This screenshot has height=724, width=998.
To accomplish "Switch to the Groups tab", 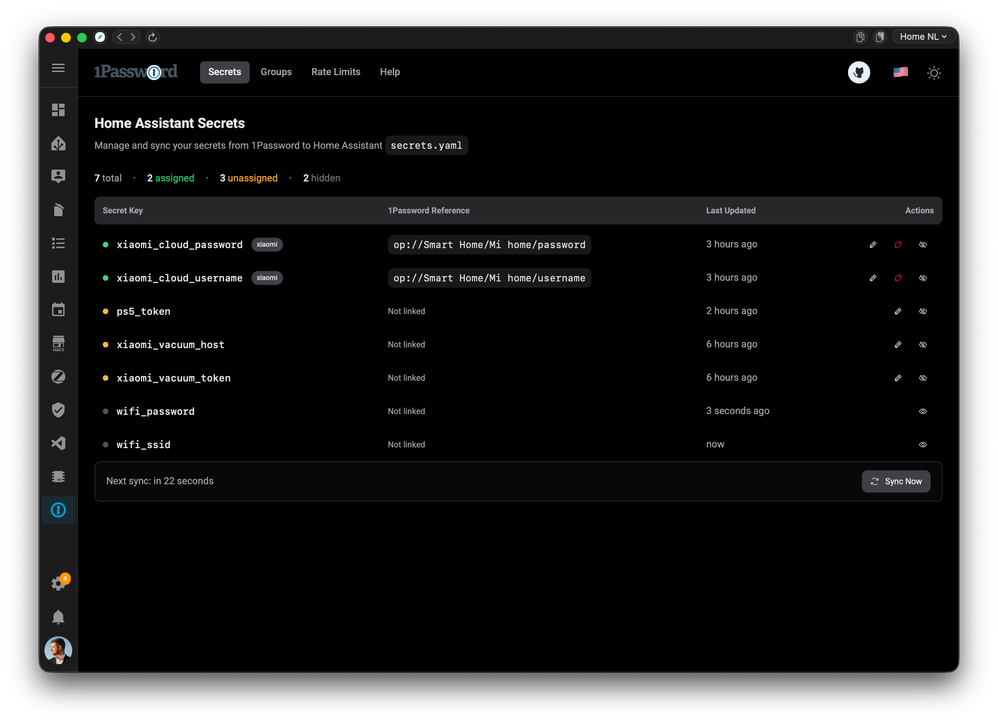I will [276, 72].
